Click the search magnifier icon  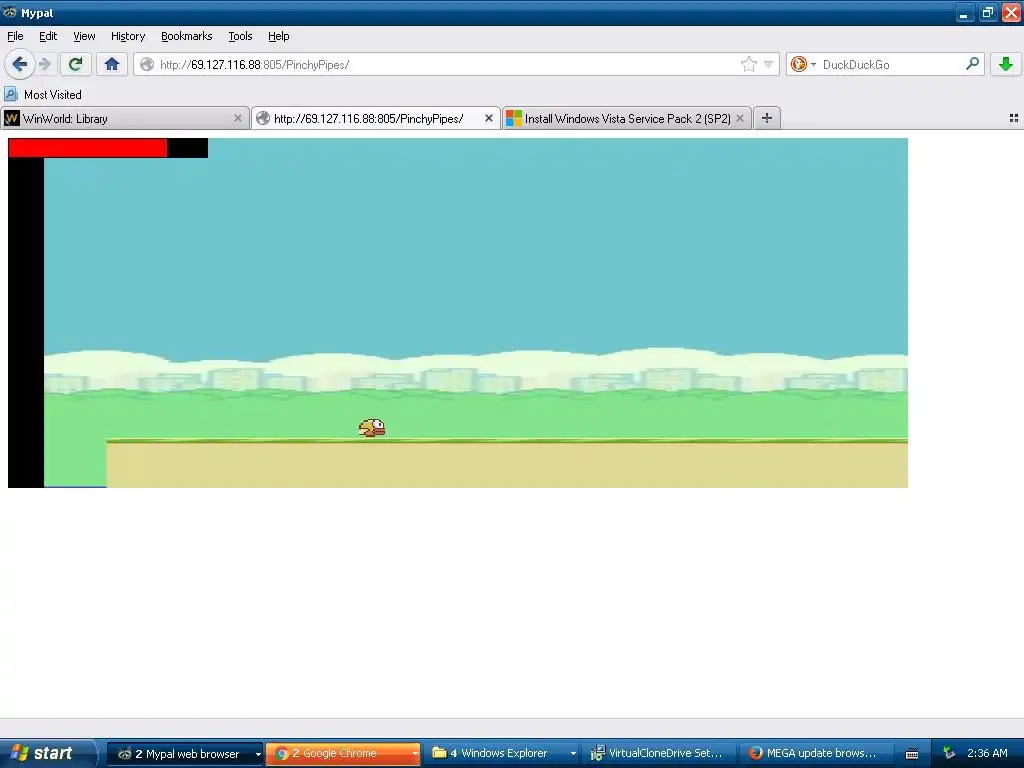click(972, 63)
